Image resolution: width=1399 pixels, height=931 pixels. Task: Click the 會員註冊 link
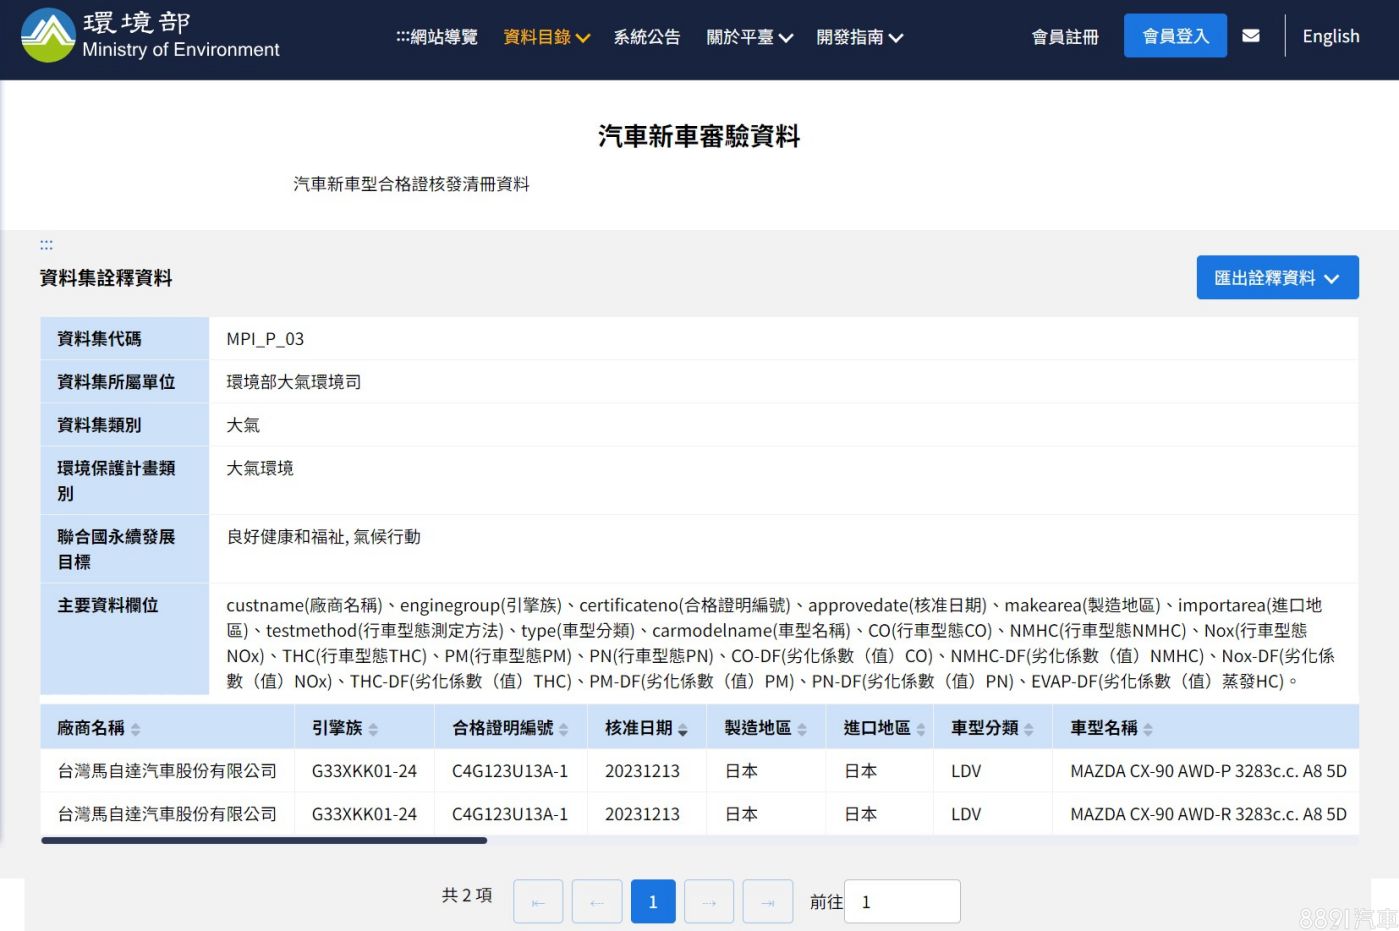tap(1065, 37)
